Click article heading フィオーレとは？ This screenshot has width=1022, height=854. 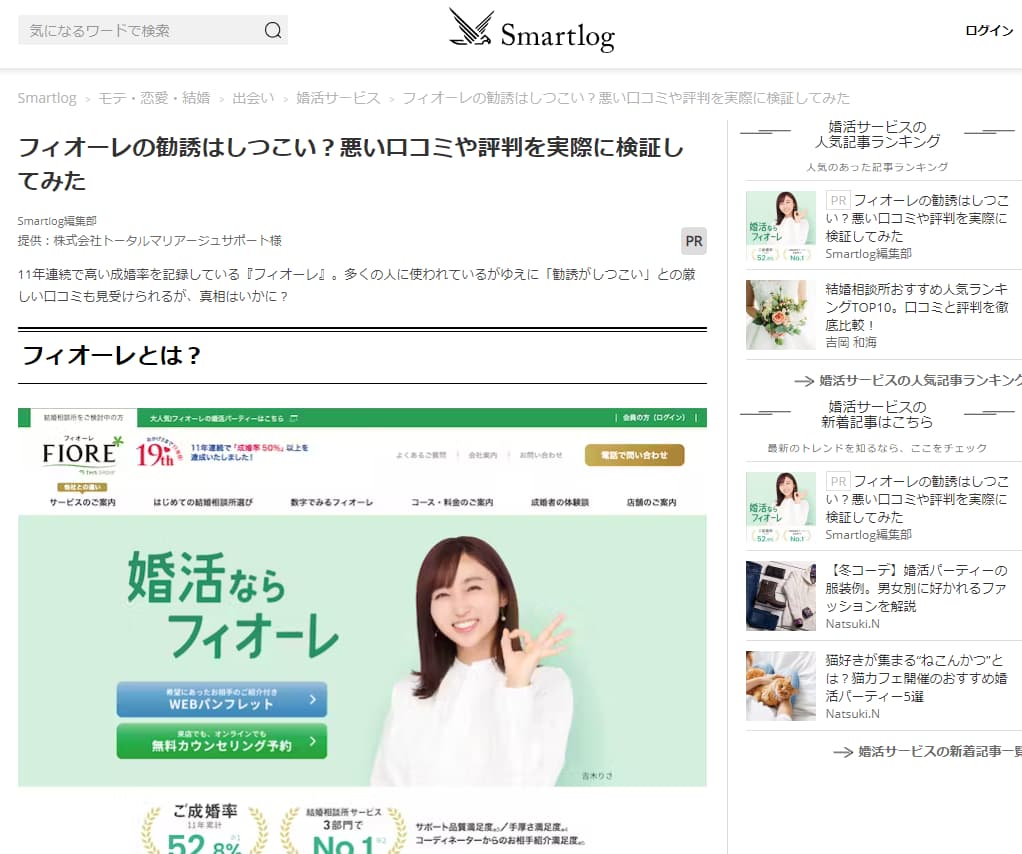coord(111,355)
